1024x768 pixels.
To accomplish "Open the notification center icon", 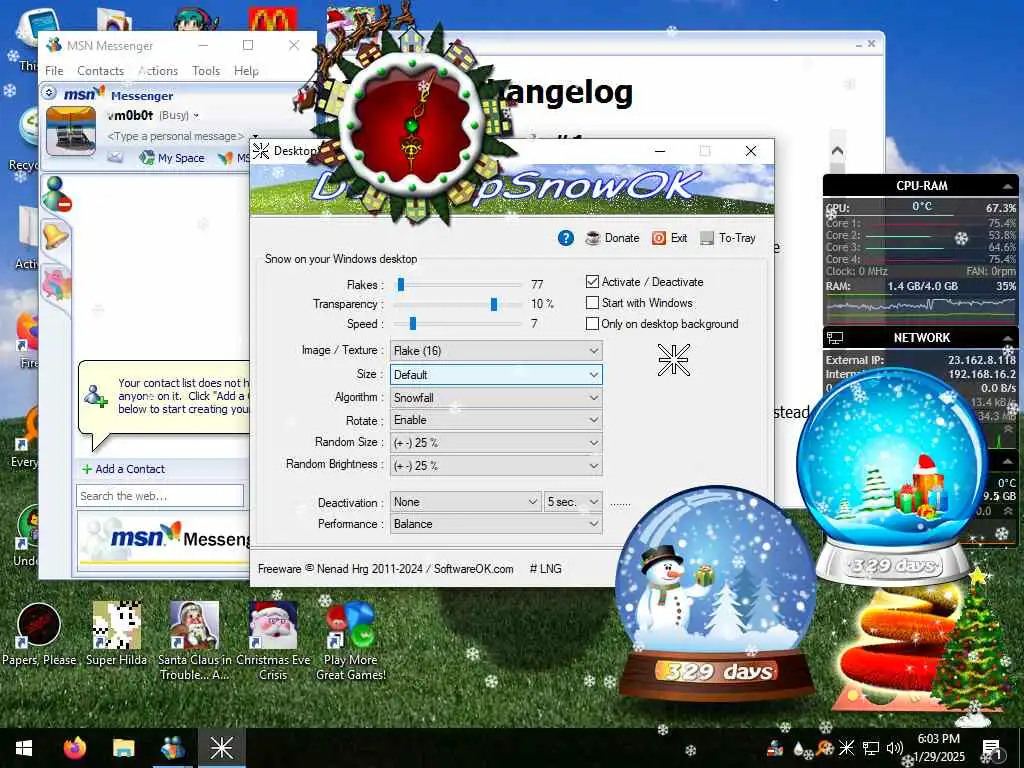I will [992, 749].
